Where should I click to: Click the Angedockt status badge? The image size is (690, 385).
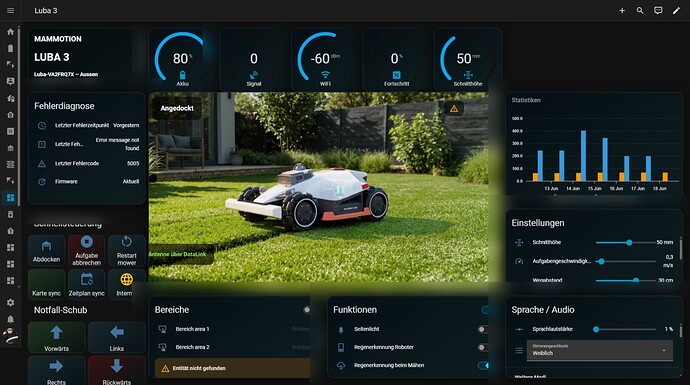177,108
